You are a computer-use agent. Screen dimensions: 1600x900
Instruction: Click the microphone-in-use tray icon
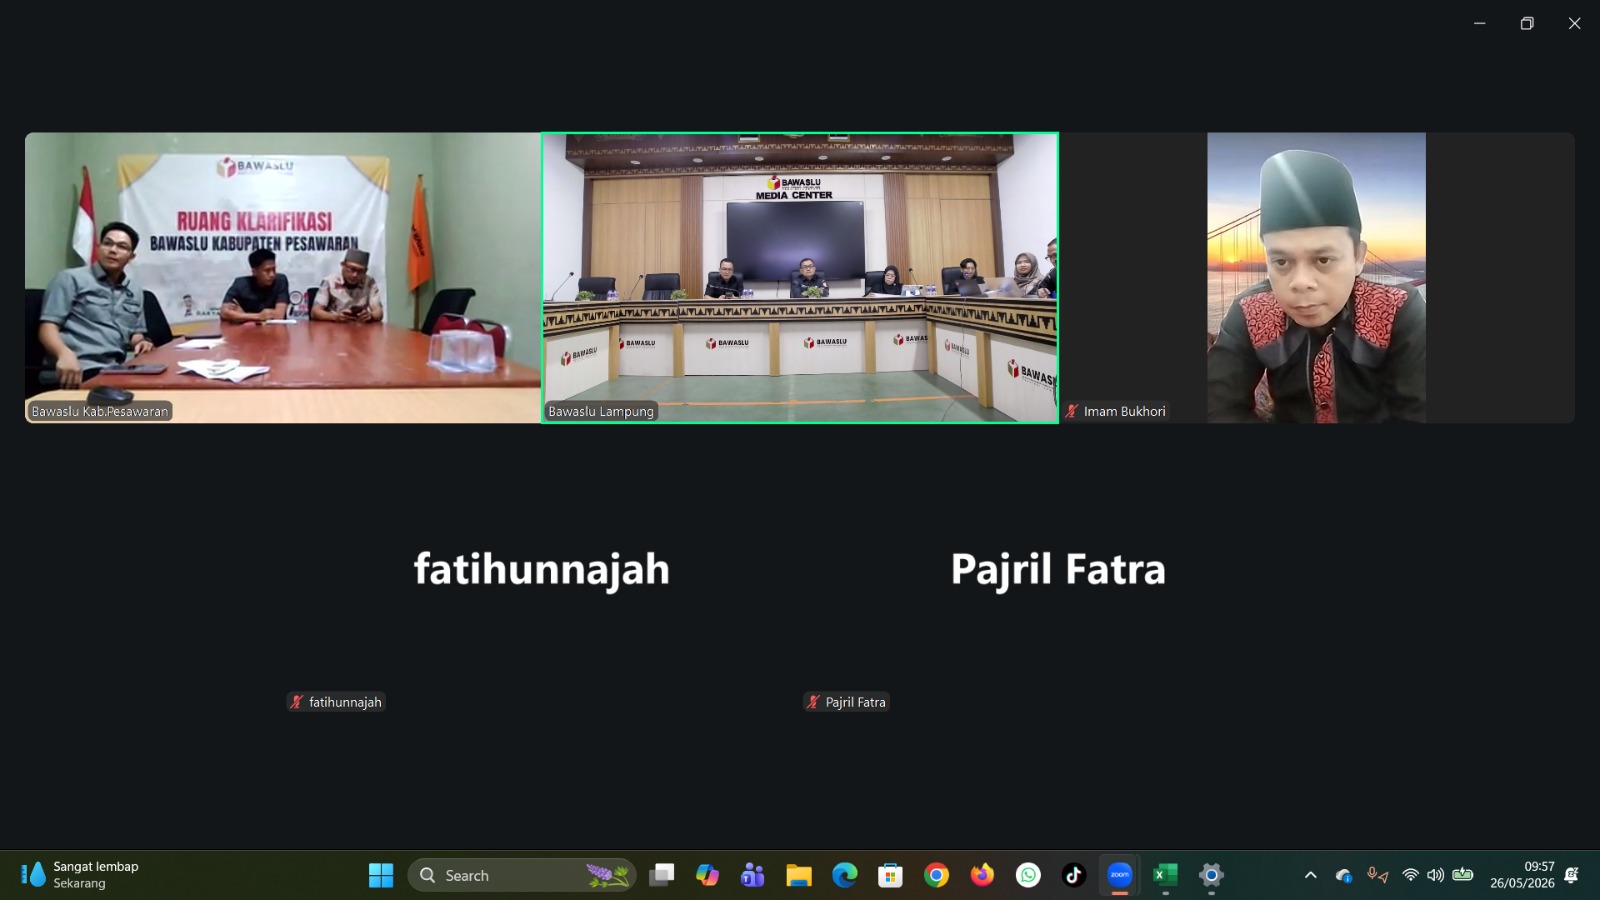click(1373, 874)
